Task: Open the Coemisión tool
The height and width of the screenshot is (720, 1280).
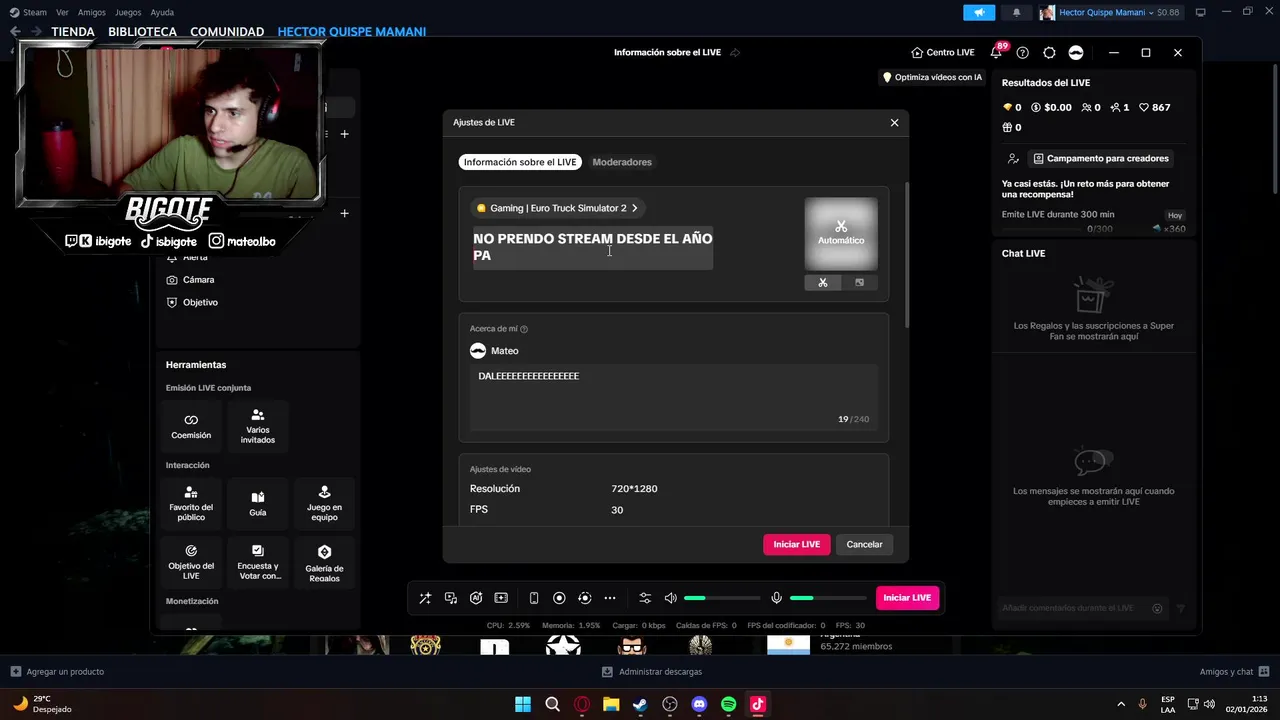Action: 191,426
